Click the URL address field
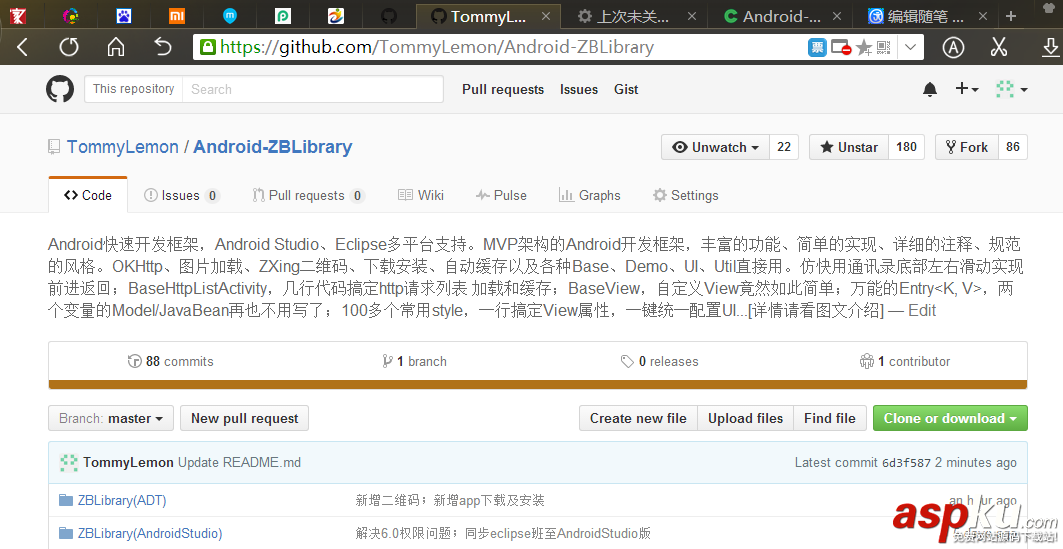The width and height of the screenshot is (1063, 549). pyautogui.click(x=502, y=47)
